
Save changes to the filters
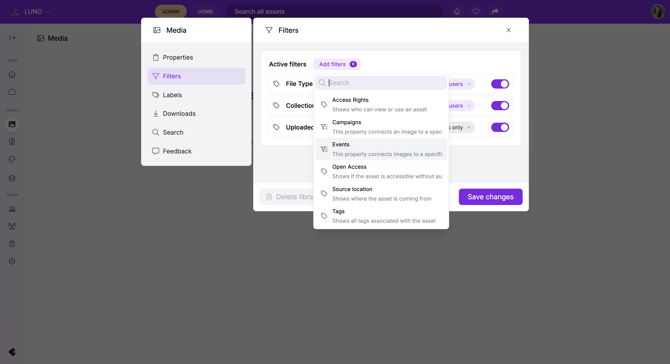click(x=491, y=197)
